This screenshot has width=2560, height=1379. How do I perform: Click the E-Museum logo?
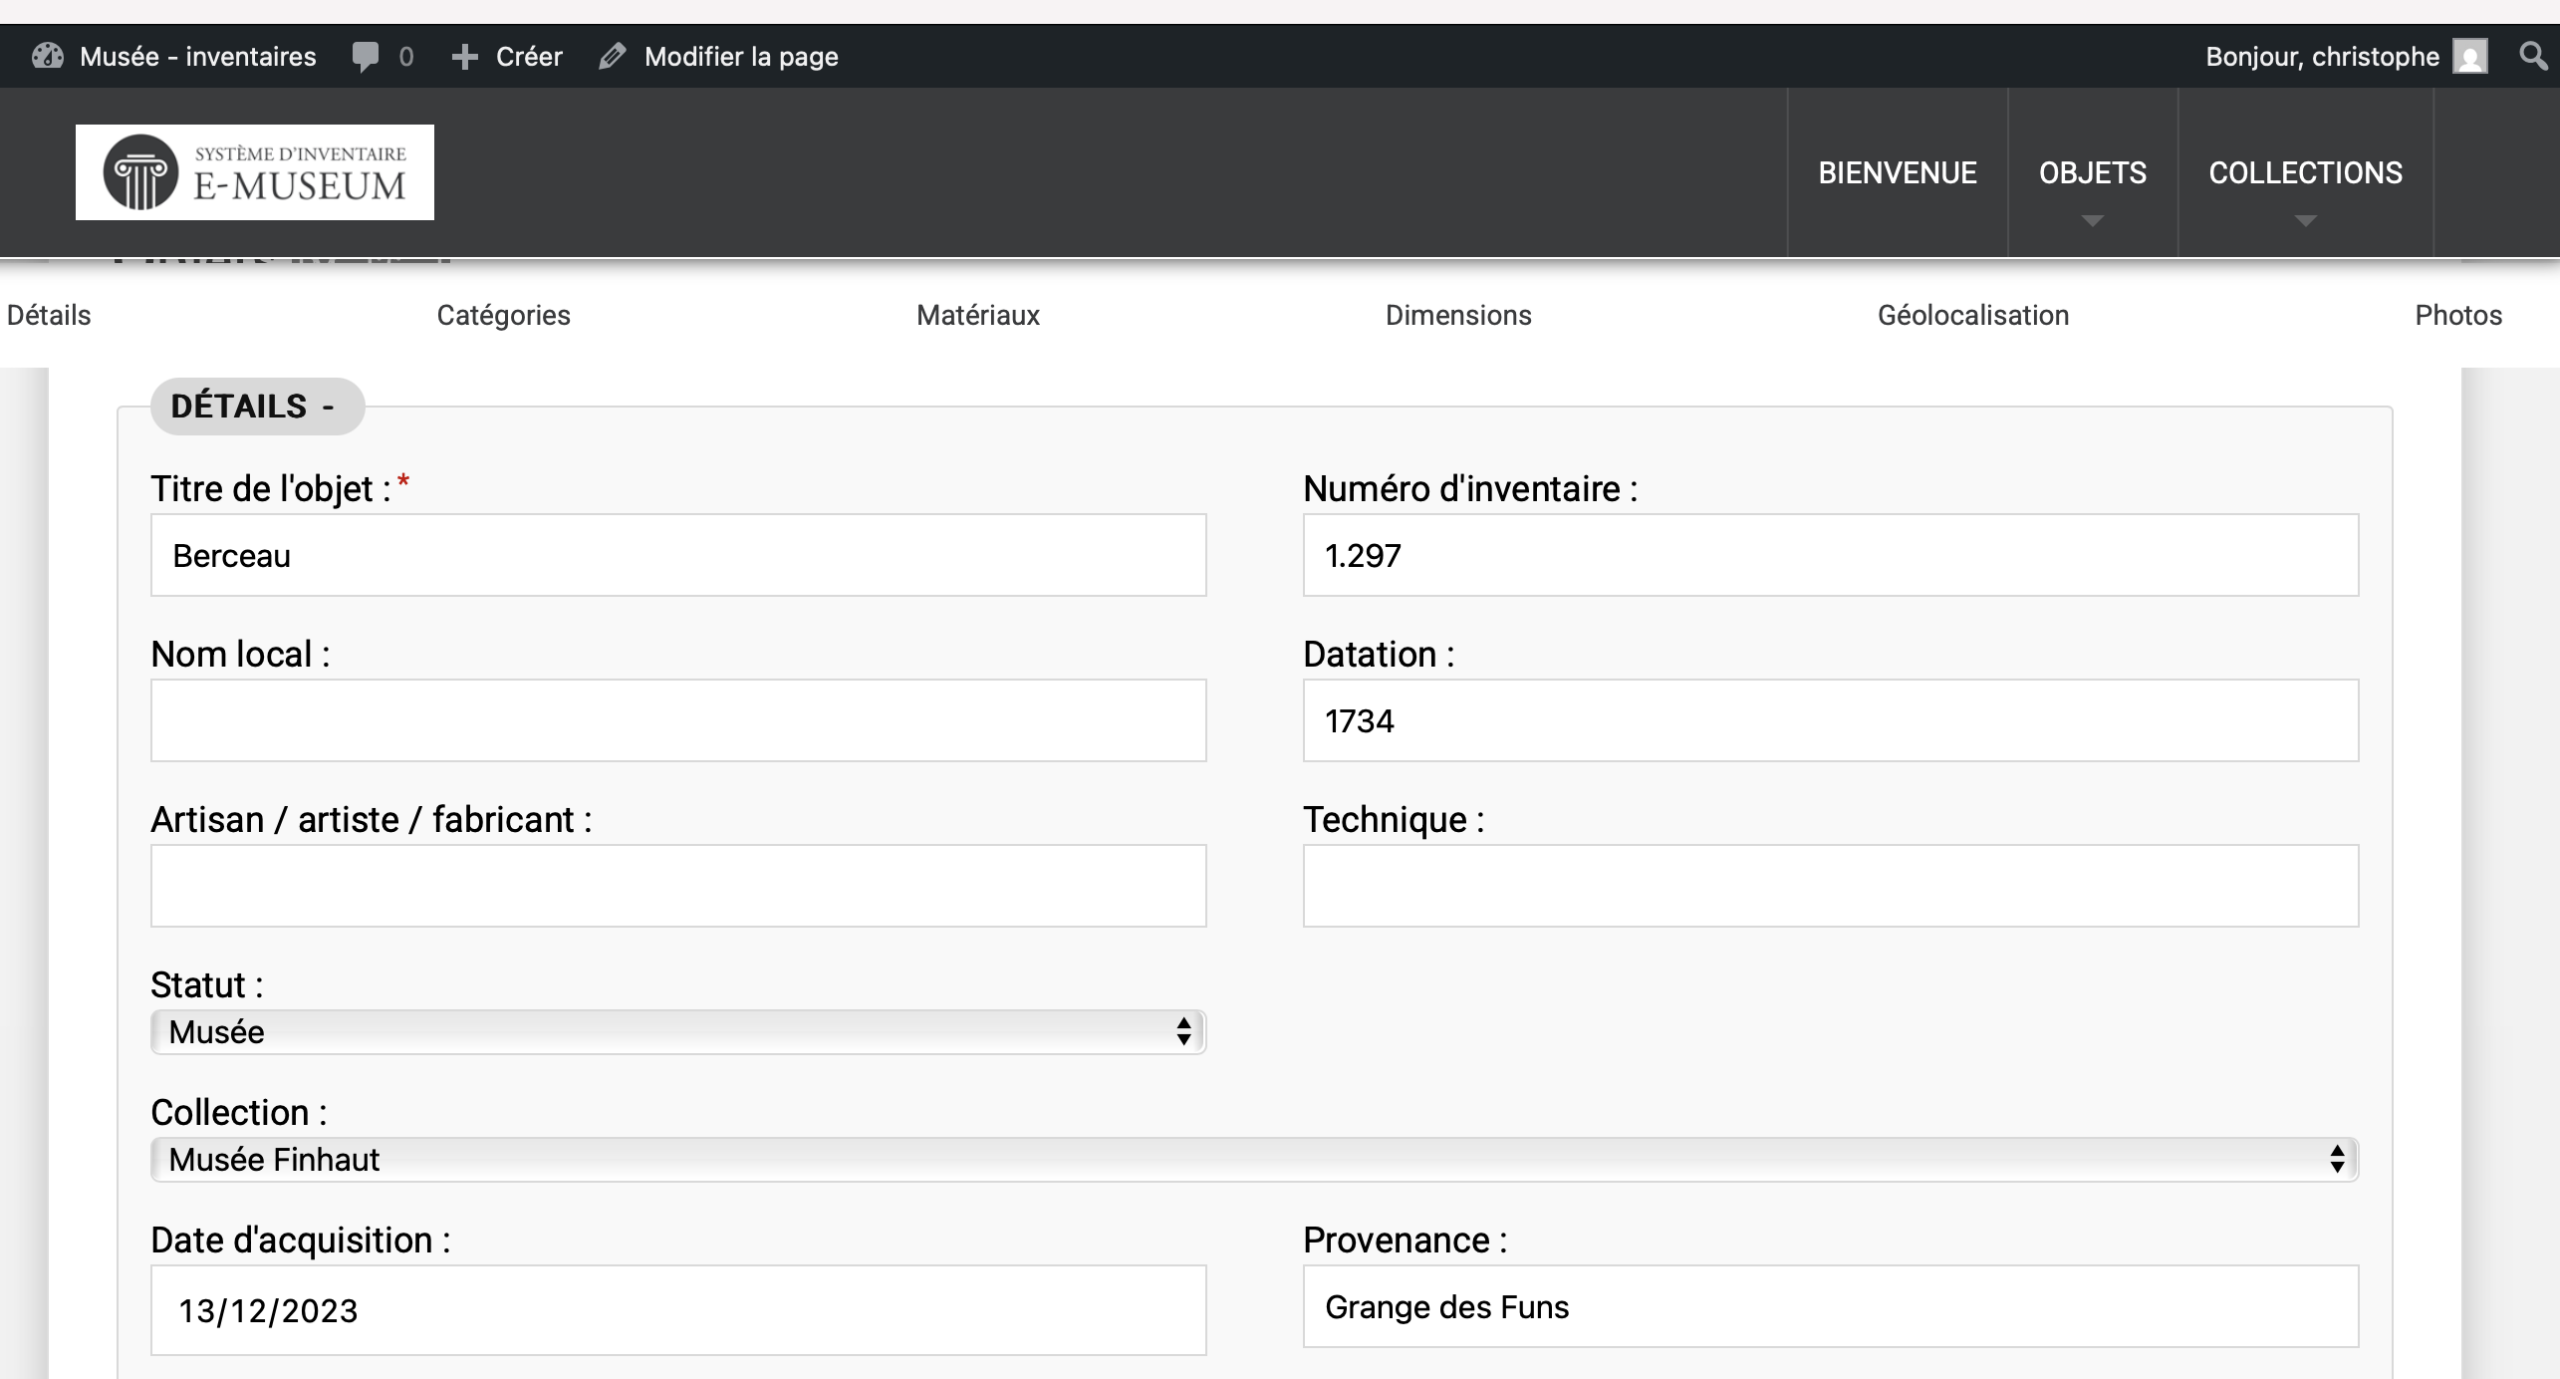(x=255, y=172)
